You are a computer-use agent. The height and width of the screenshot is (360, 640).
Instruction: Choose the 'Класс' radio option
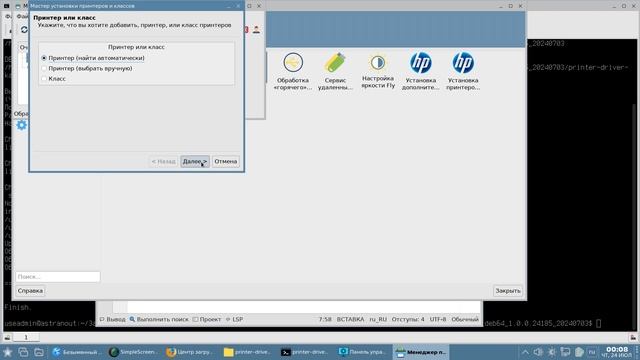click(x=53, y=78)
